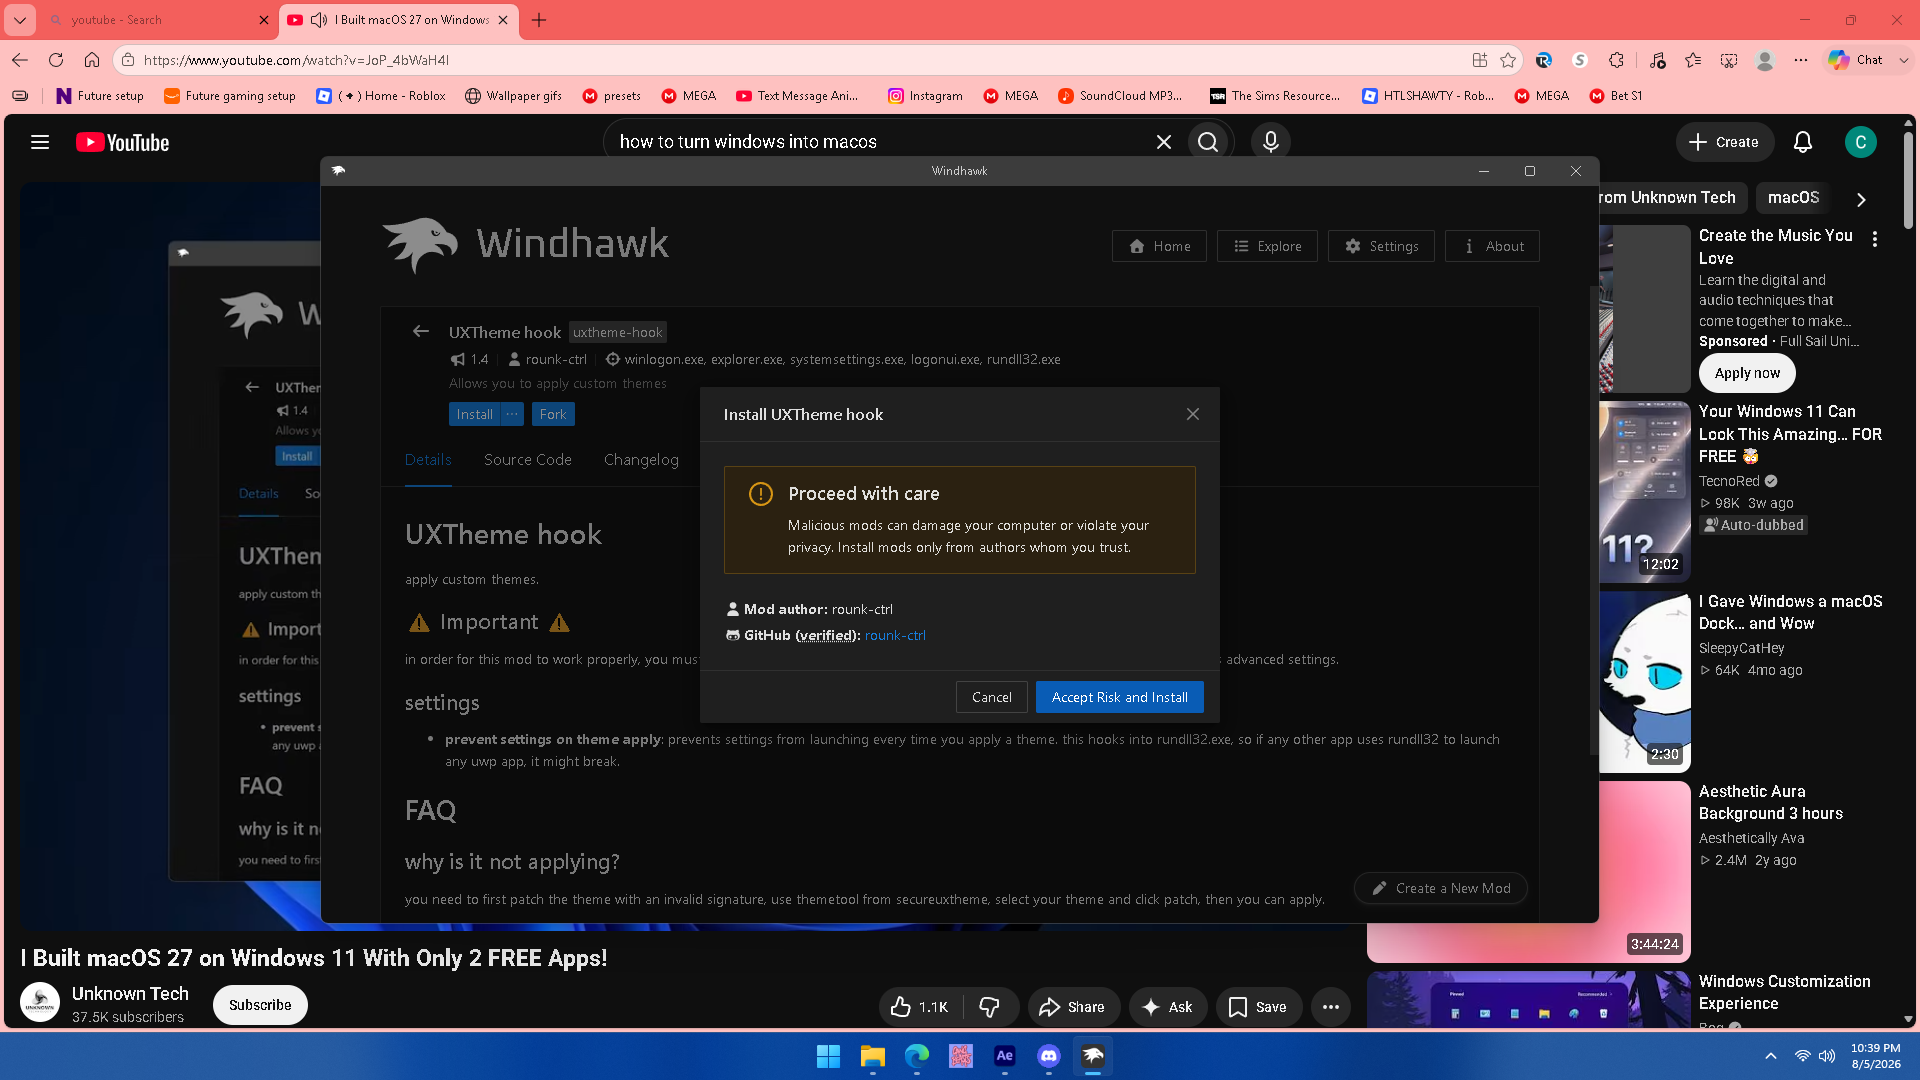
Task: Open the Instagram bookmark
Action: coord(925,96)
